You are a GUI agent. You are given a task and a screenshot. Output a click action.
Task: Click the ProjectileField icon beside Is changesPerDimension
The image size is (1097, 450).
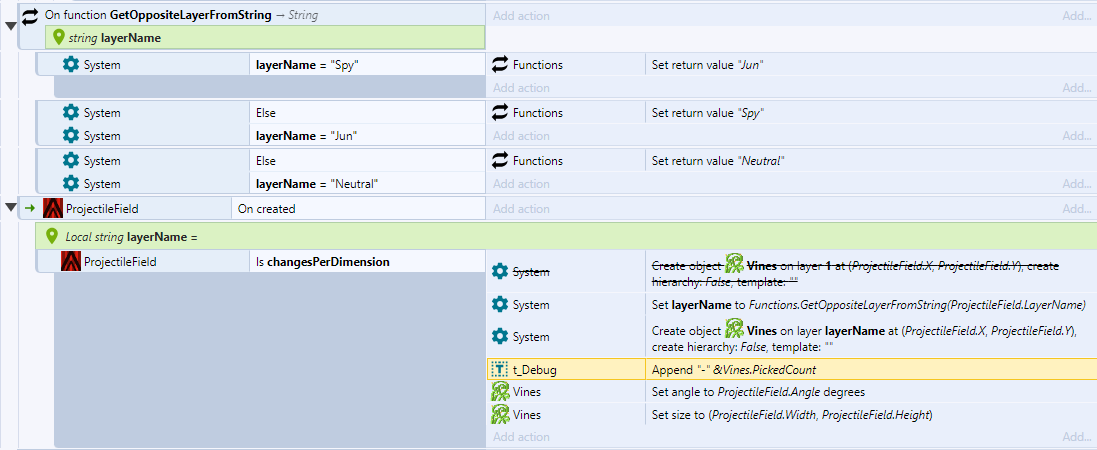pyautogui.click(x=71, y=262)
